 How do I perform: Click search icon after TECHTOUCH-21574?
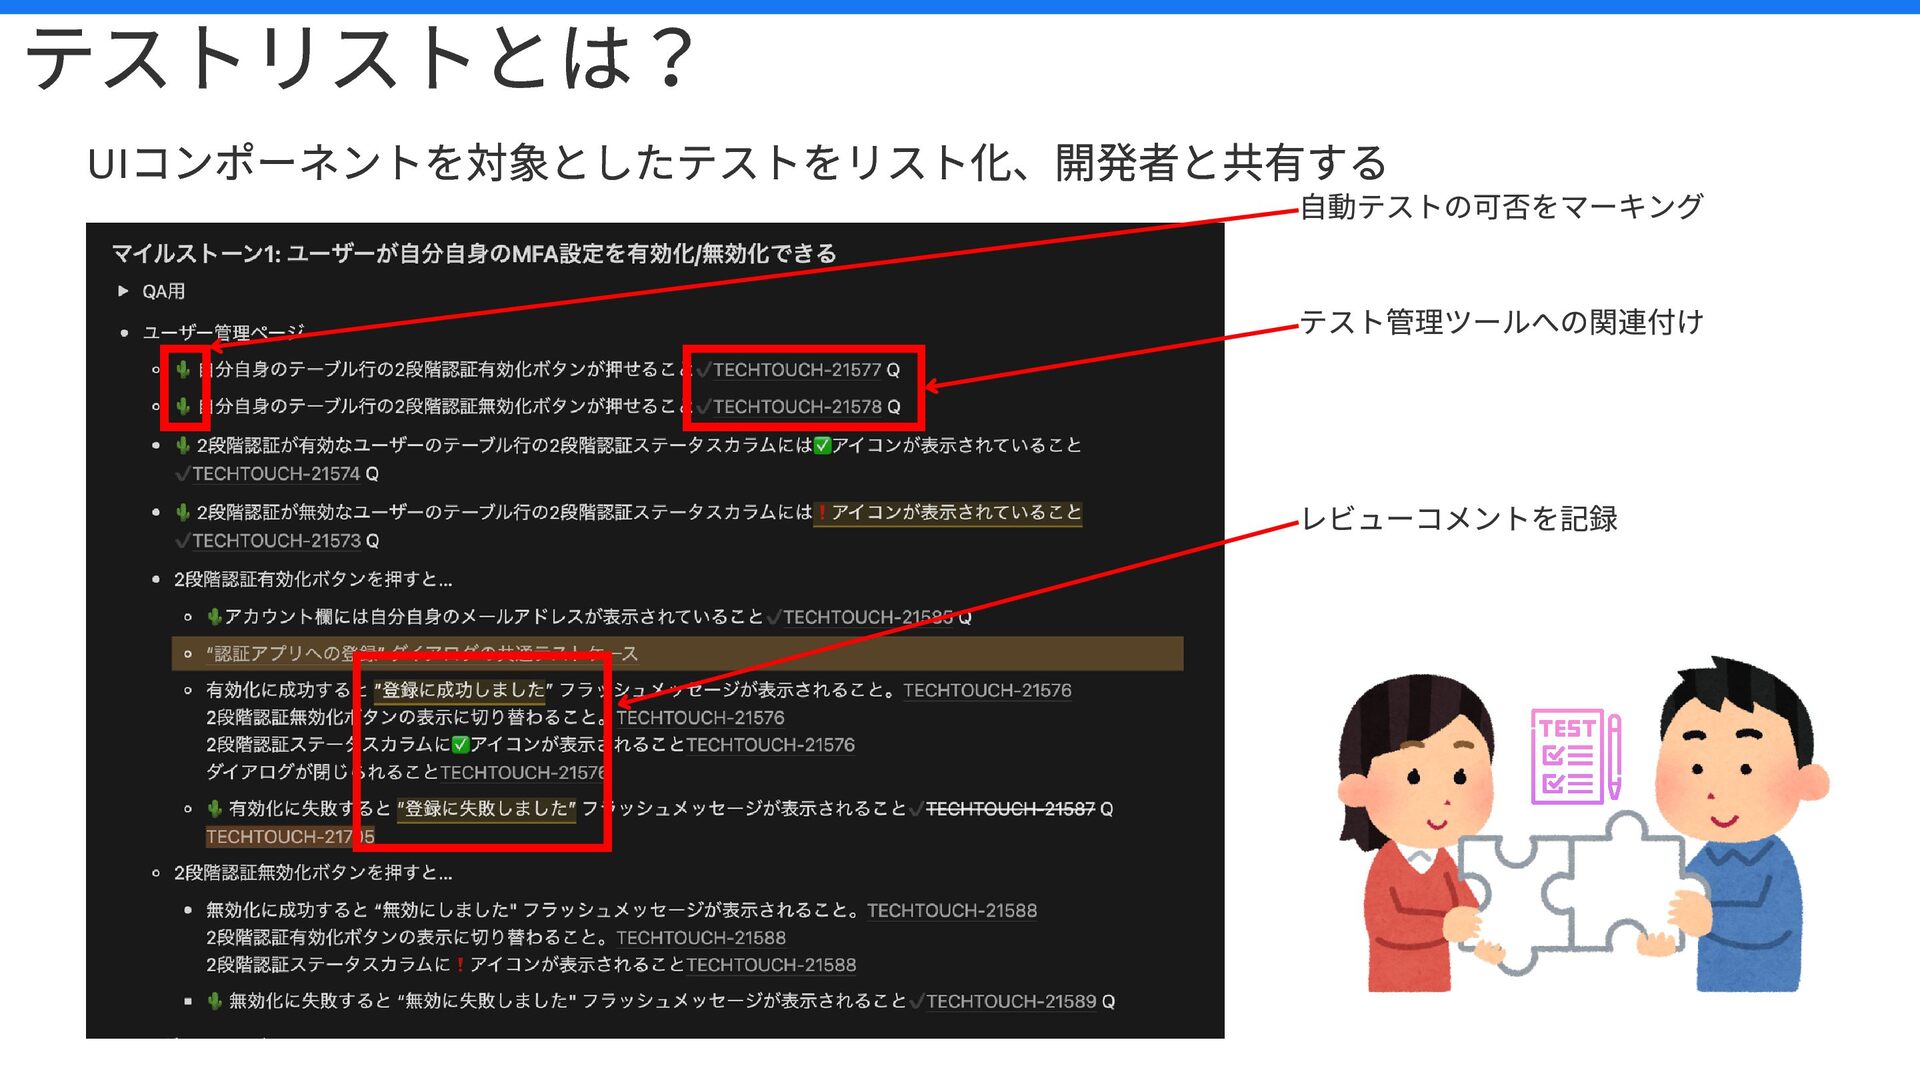pos(372,474)
